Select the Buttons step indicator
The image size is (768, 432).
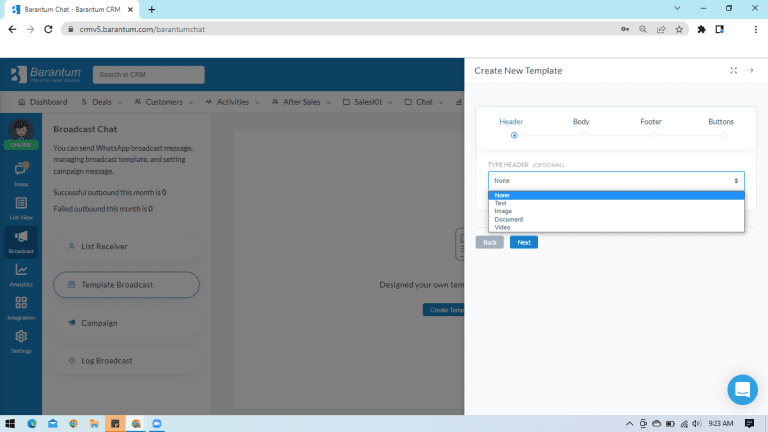point(723,135)
